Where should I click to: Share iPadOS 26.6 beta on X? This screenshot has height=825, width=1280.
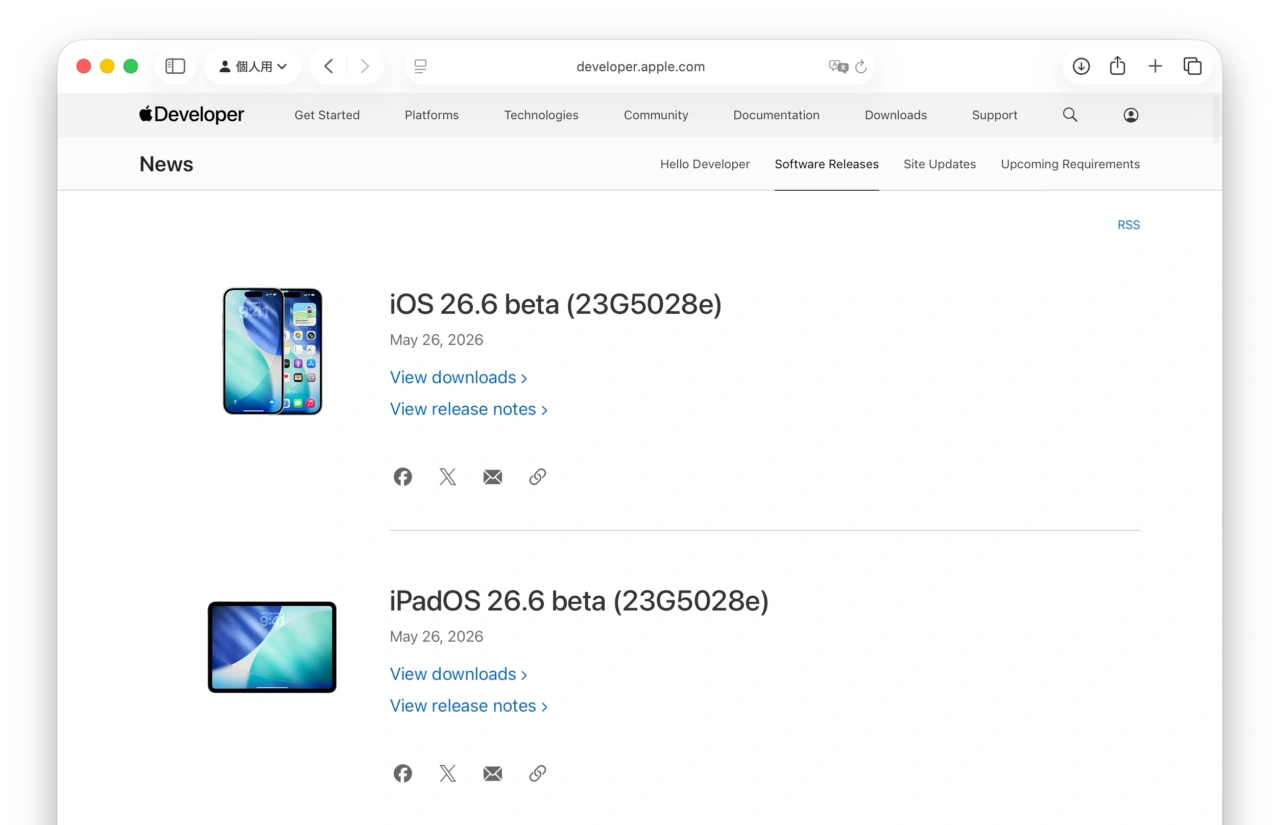tap(448, 773)
